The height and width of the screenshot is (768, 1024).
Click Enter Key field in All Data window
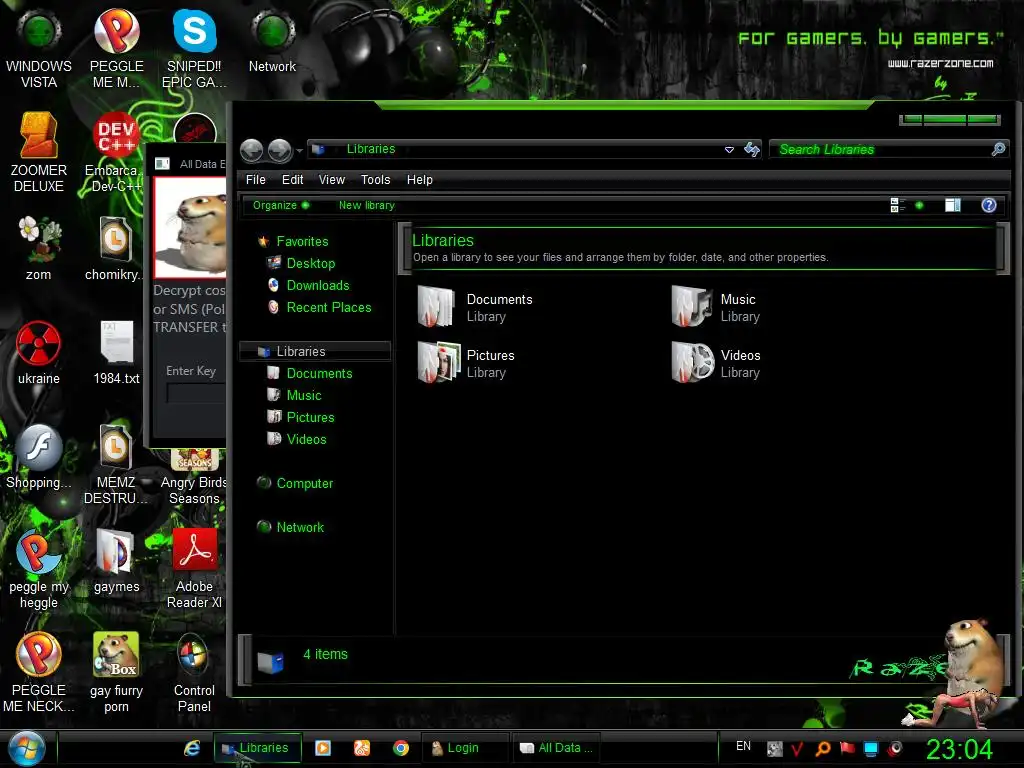(x=197, y=393)
